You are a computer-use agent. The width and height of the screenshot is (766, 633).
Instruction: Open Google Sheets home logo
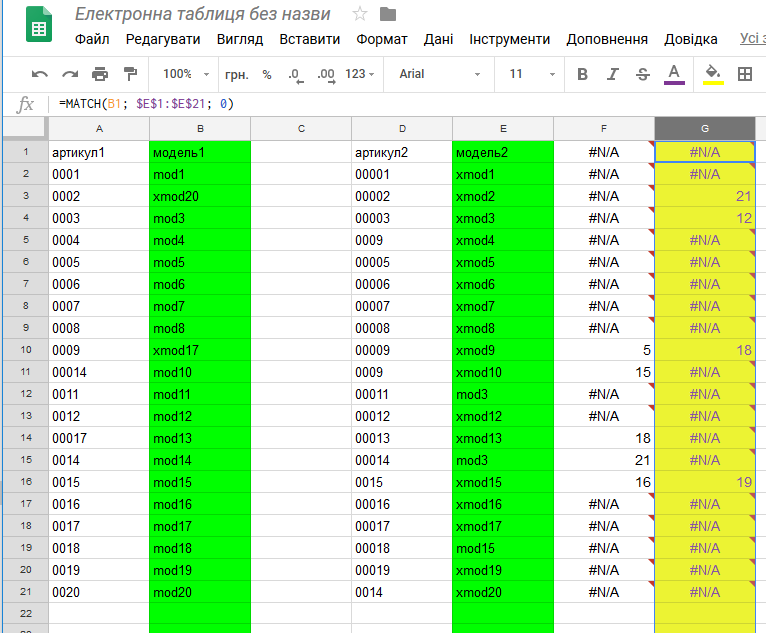click(x=39, y=24)
